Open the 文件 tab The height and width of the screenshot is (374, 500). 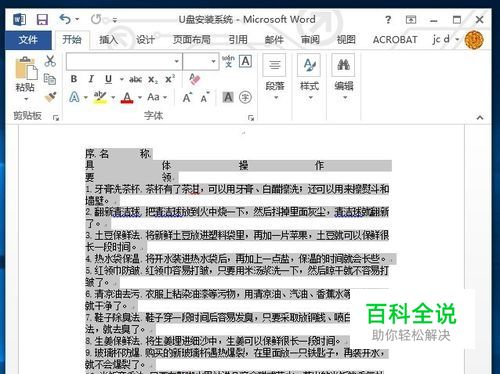[x=28, y=40]
